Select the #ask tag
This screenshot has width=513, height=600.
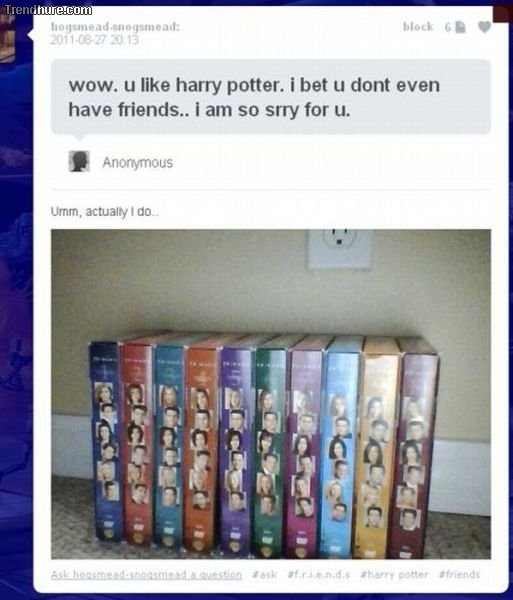(265, 575)
